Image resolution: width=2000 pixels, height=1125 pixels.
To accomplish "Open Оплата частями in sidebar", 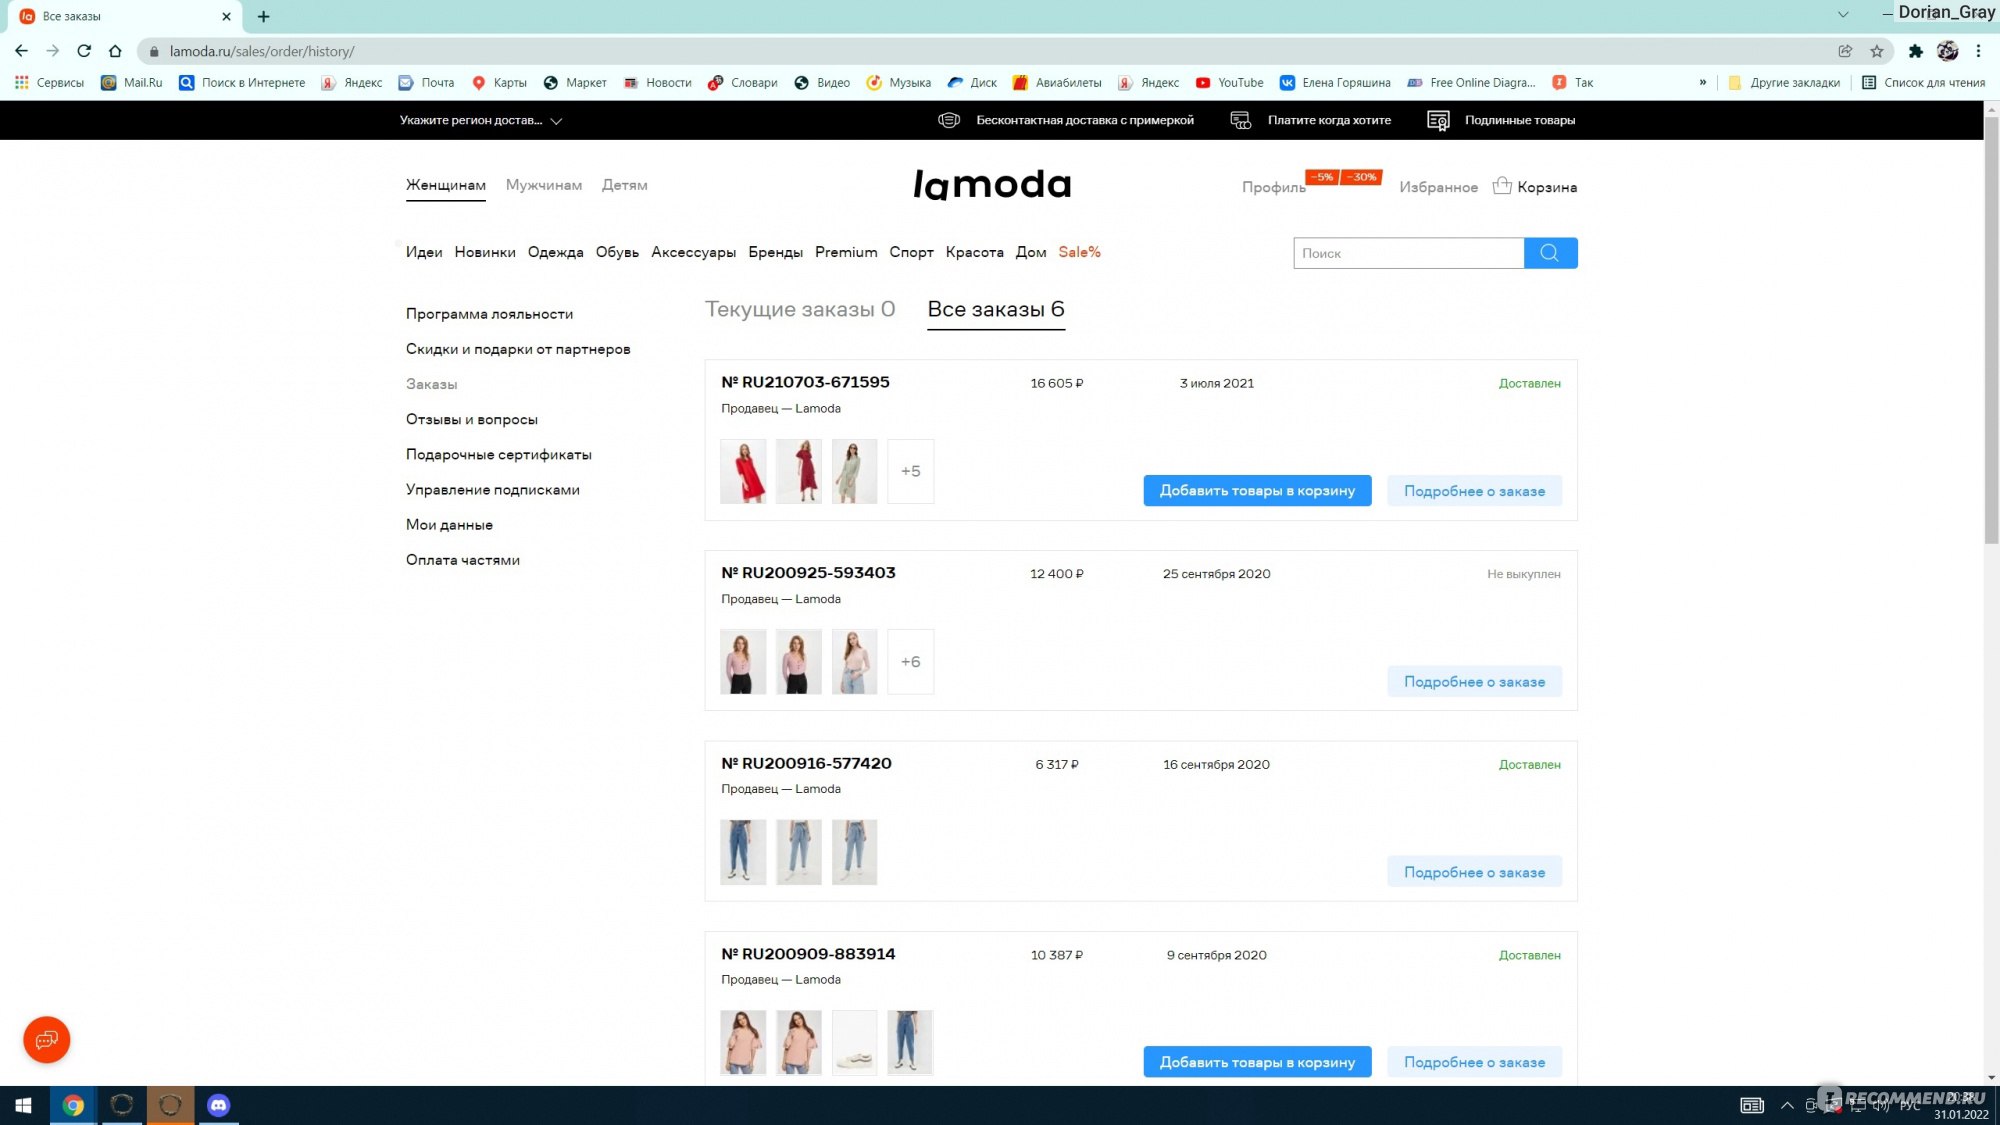I will tap(463, 560).
